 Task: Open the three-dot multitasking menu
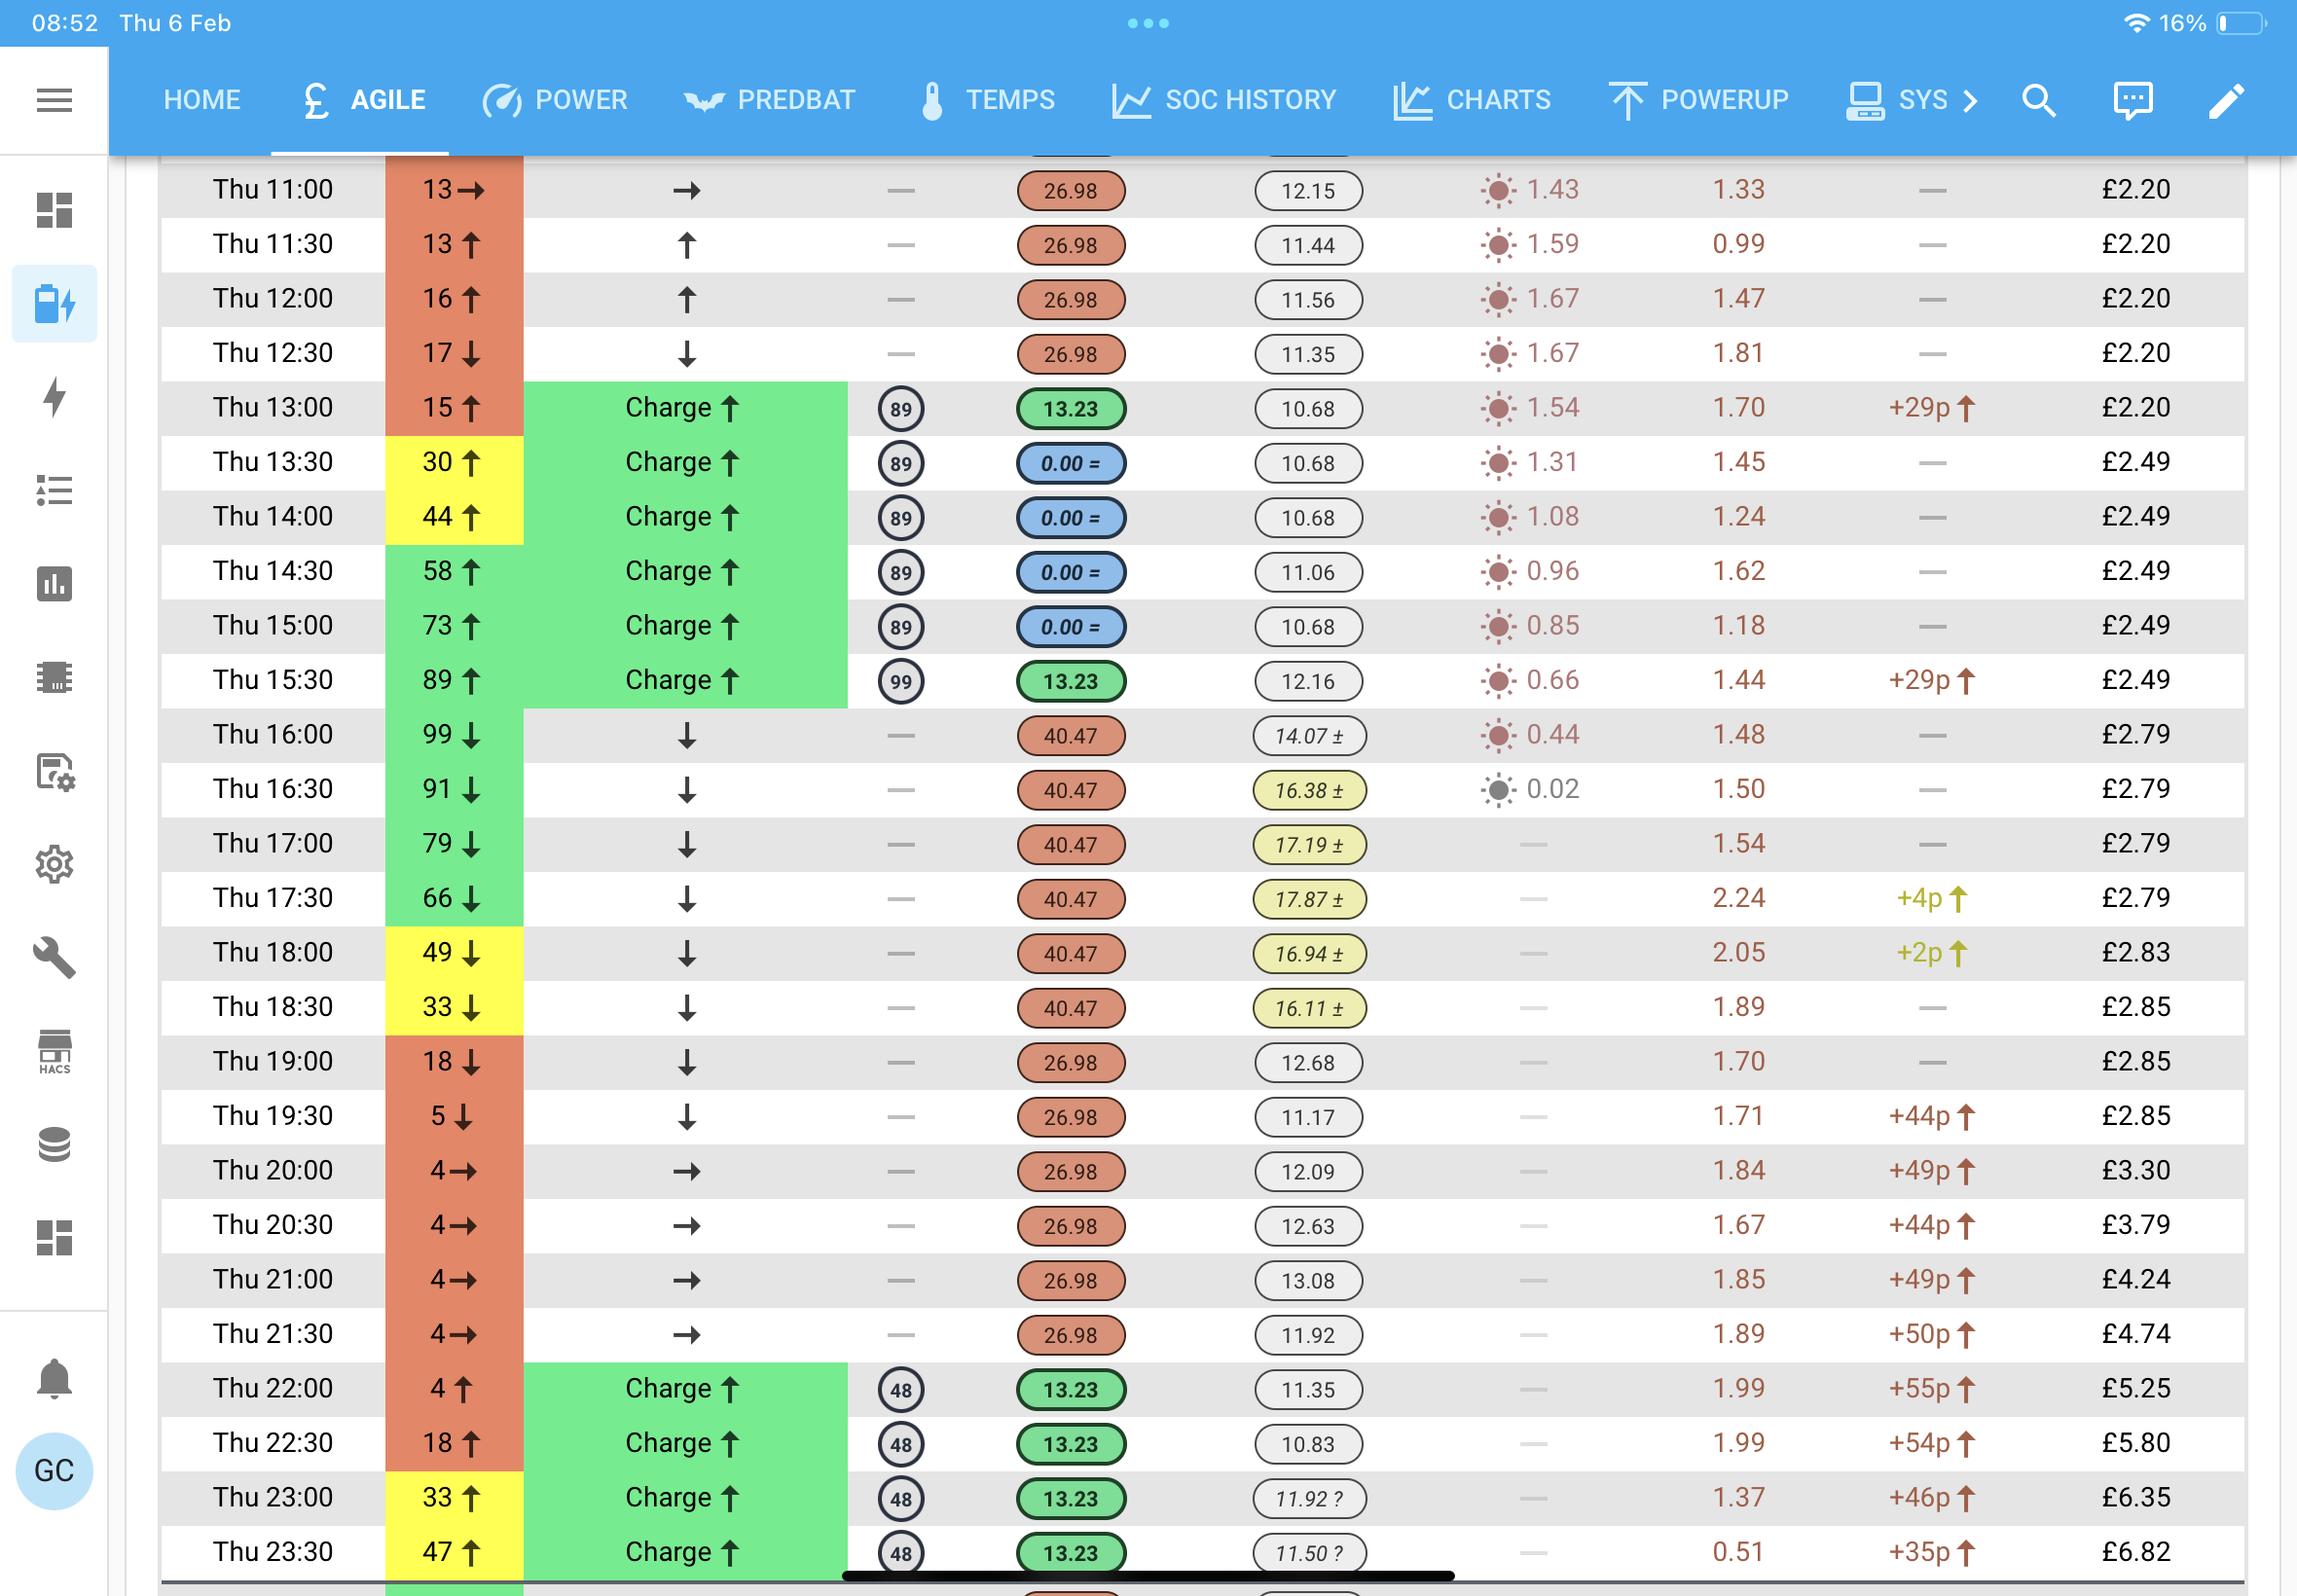[x=1148, y=23]
